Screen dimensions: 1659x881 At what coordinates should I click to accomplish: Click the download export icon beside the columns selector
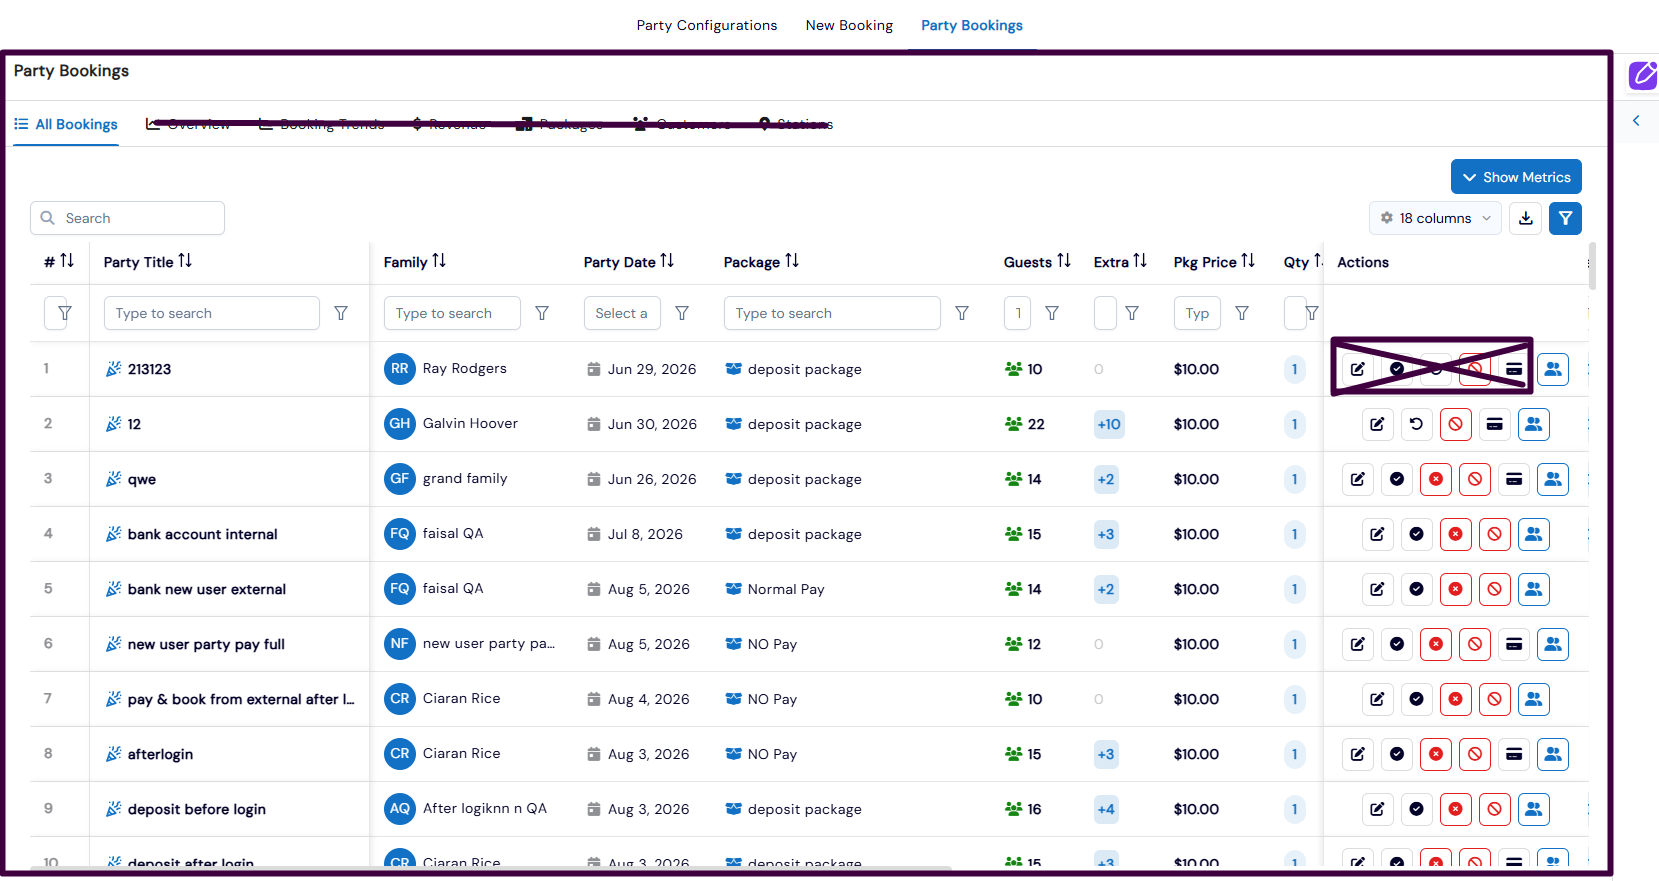pos(1526,218)
